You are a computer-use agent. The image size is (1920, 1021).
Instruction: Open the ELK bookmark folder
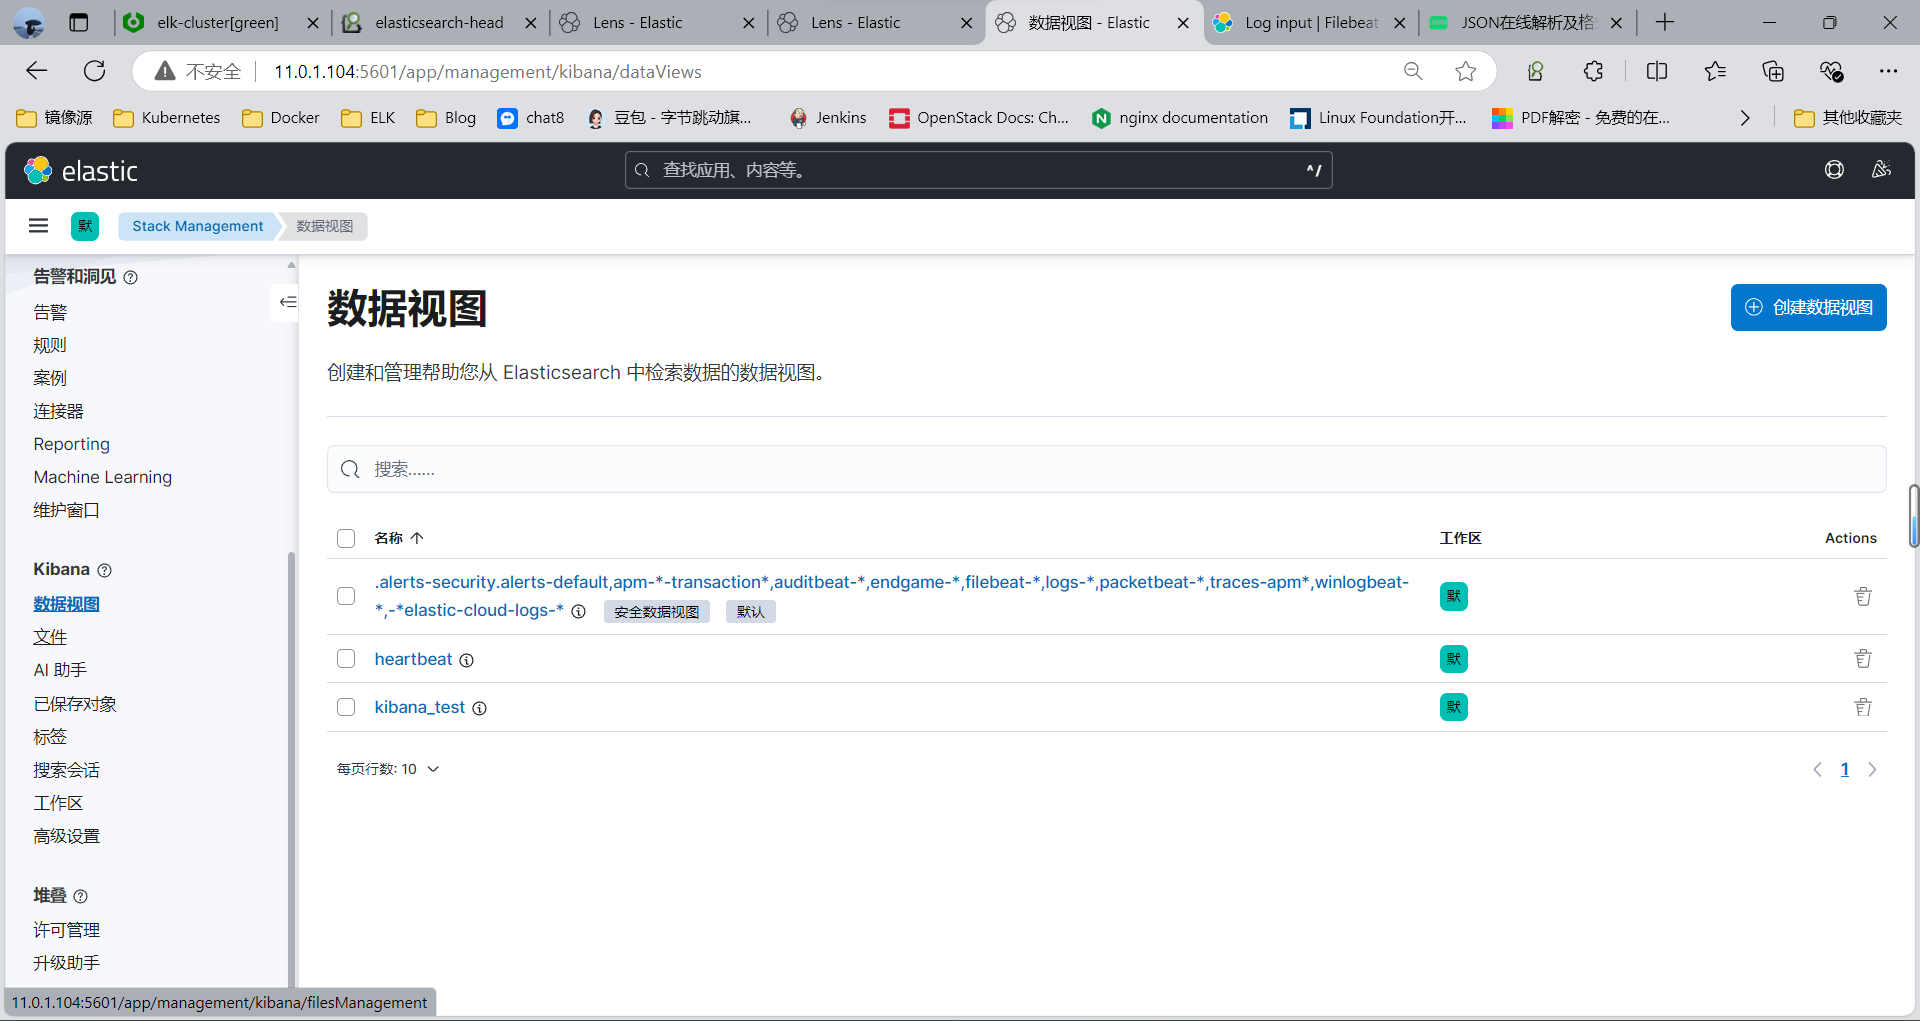[368, 118]
